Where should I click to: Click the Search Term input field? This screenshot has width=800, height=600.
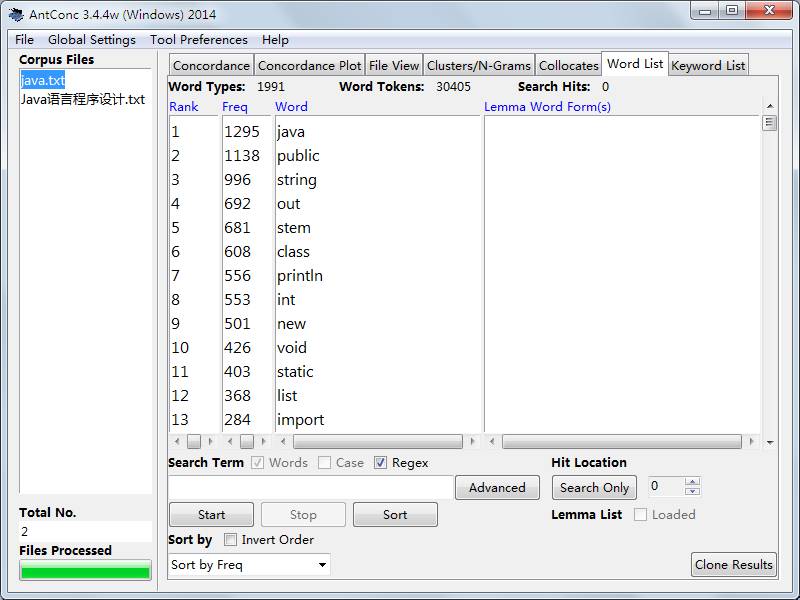310,488
